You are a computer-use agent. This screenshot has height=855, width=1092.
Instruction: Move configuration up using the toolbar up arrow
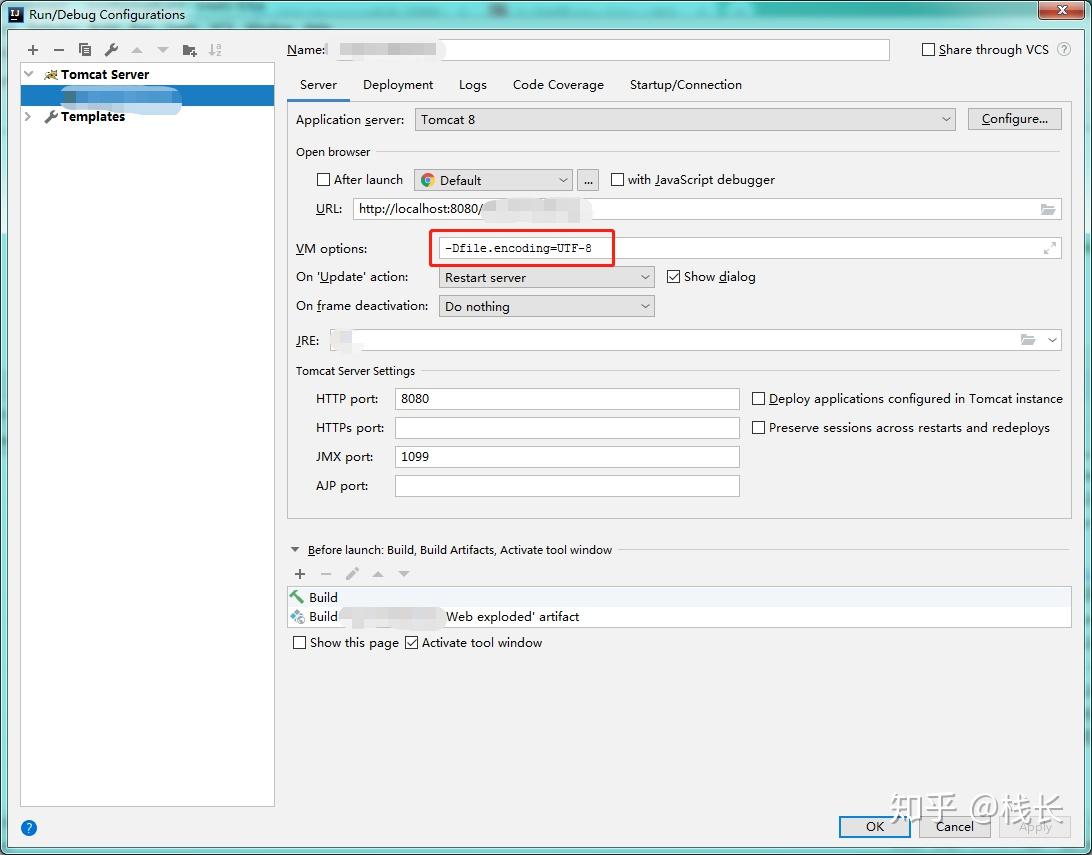pos(136,49)
